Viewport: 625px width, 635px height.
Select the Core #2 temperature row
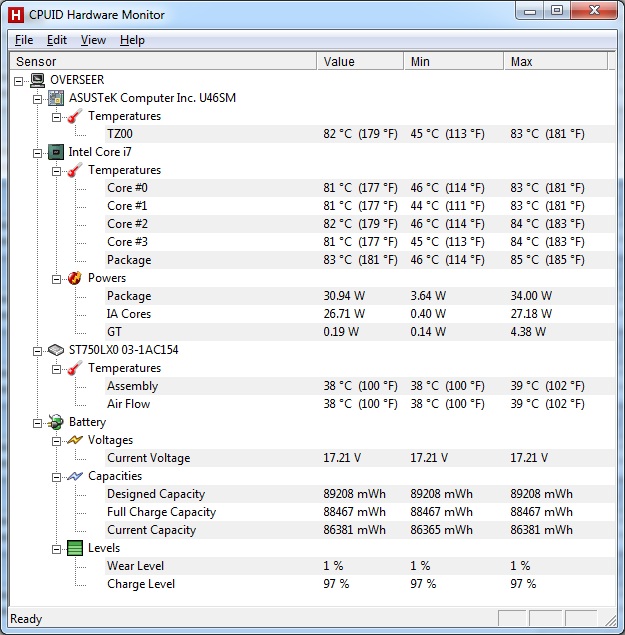[360, 224]
